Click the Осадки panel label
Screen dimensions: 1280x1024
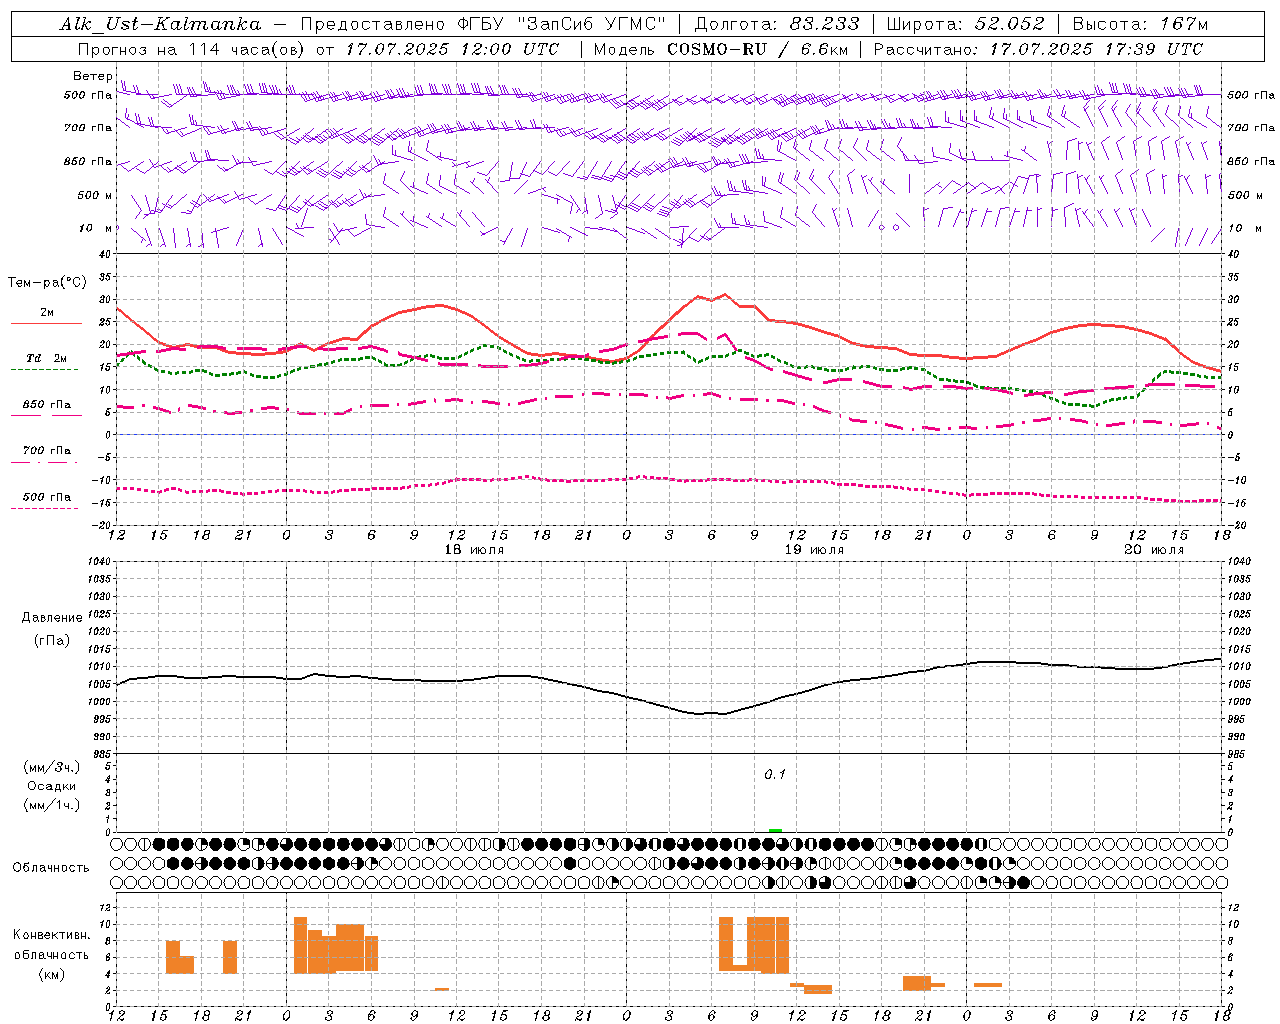(x=52, y=786)
